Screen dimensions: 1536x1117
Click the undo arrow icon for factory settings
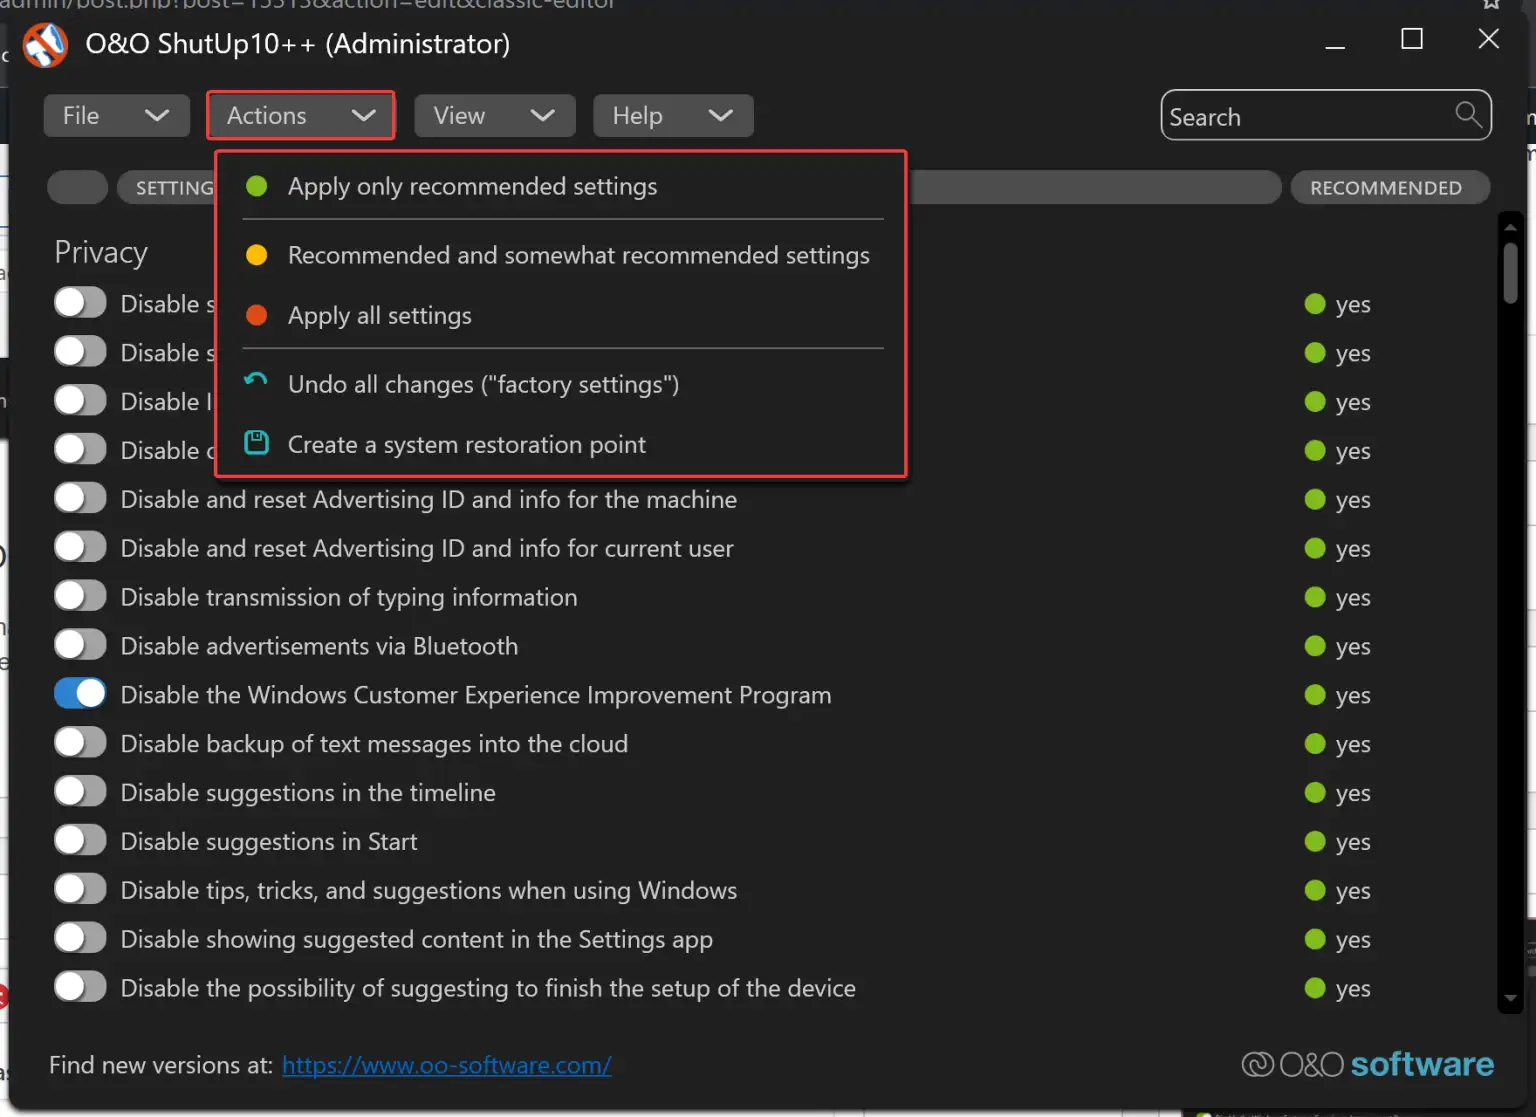(x=256, y=381)
